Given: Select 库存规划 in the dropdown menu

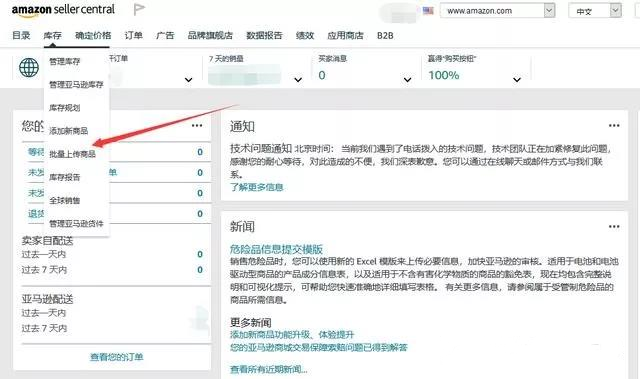Looking at the screenshot, I should (64, 108).
